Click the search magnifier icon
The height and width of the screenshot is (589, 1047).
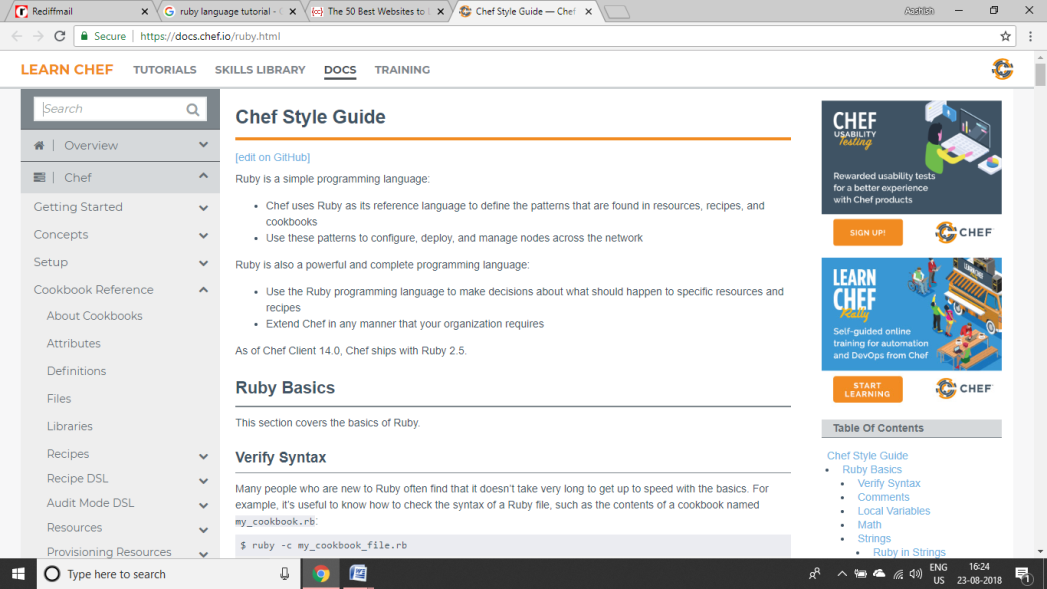click(x=193, y=110)
